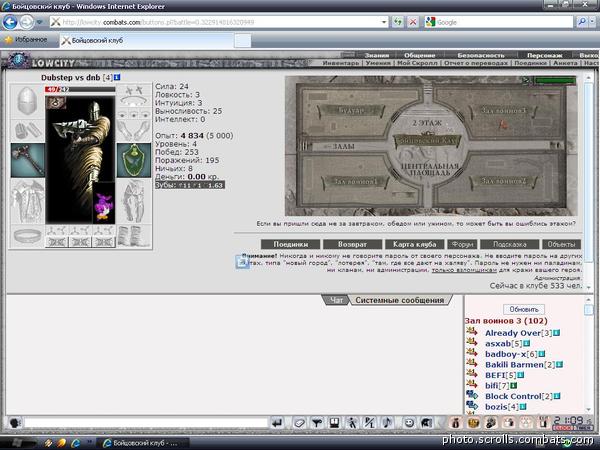Image resolution: width=600 pixels, height=450 pixels.
Task: Open the belt equipment slot
Action: 28,236
